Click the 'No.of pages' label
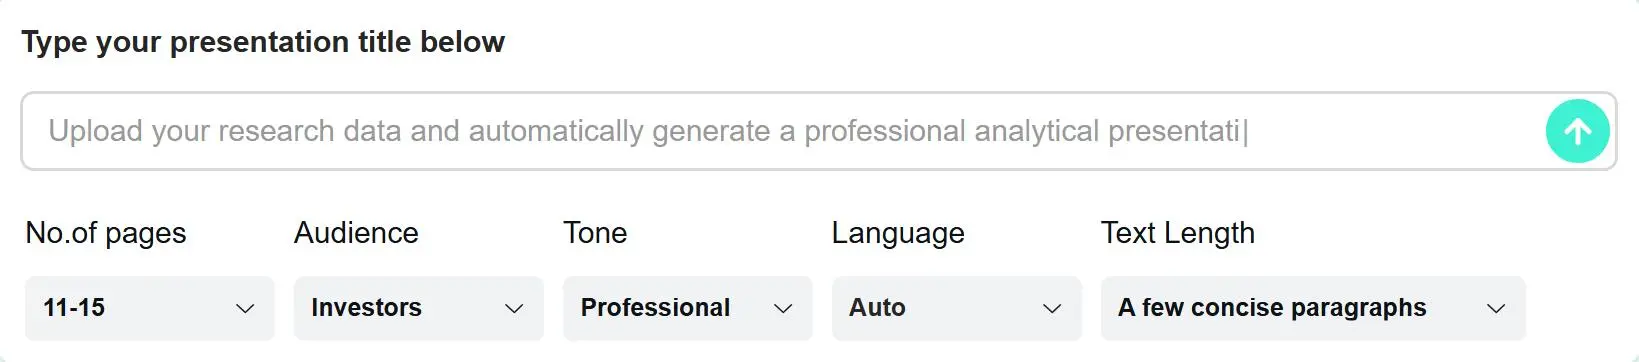 point(106,233)
